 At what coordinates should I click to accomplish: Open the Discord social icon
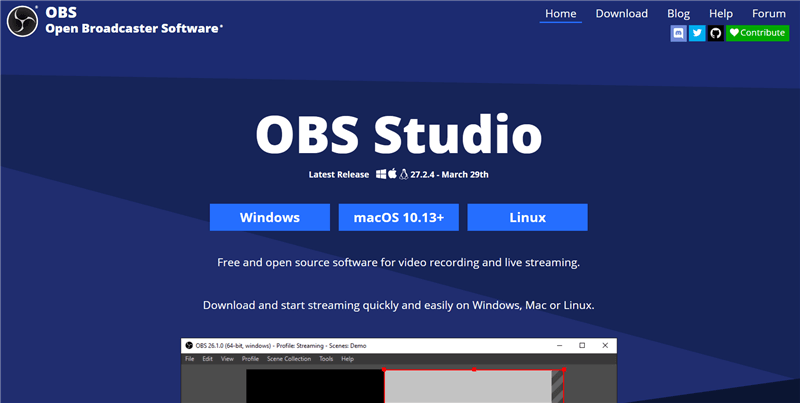coord(679,33)
